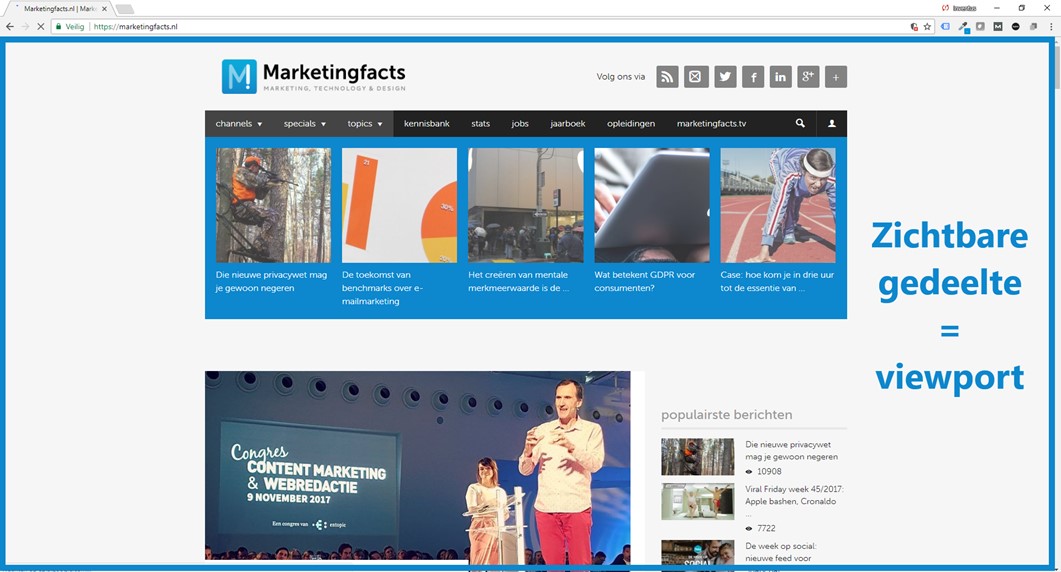Click the RSS feed icon
1061x572 pixels.
tap(667, 77)
